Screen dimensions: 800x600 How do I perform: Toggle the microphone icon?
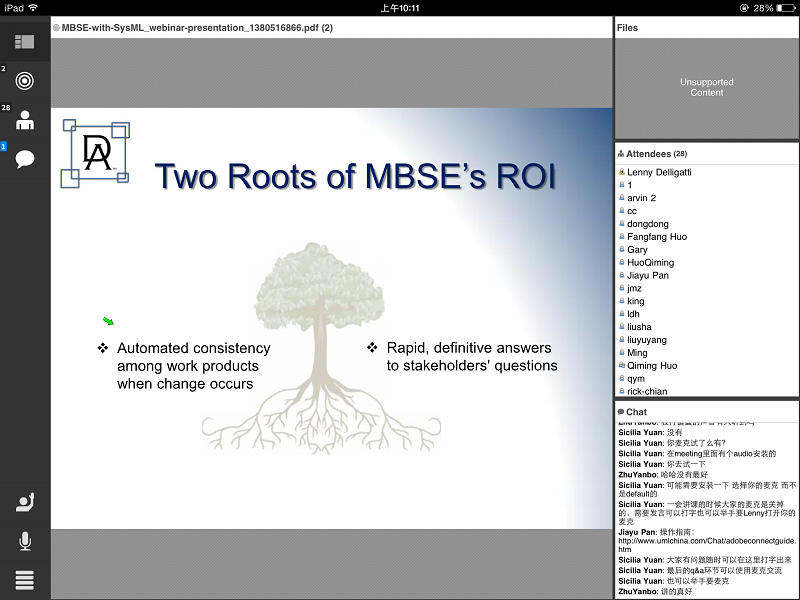(x=24, y=541)
